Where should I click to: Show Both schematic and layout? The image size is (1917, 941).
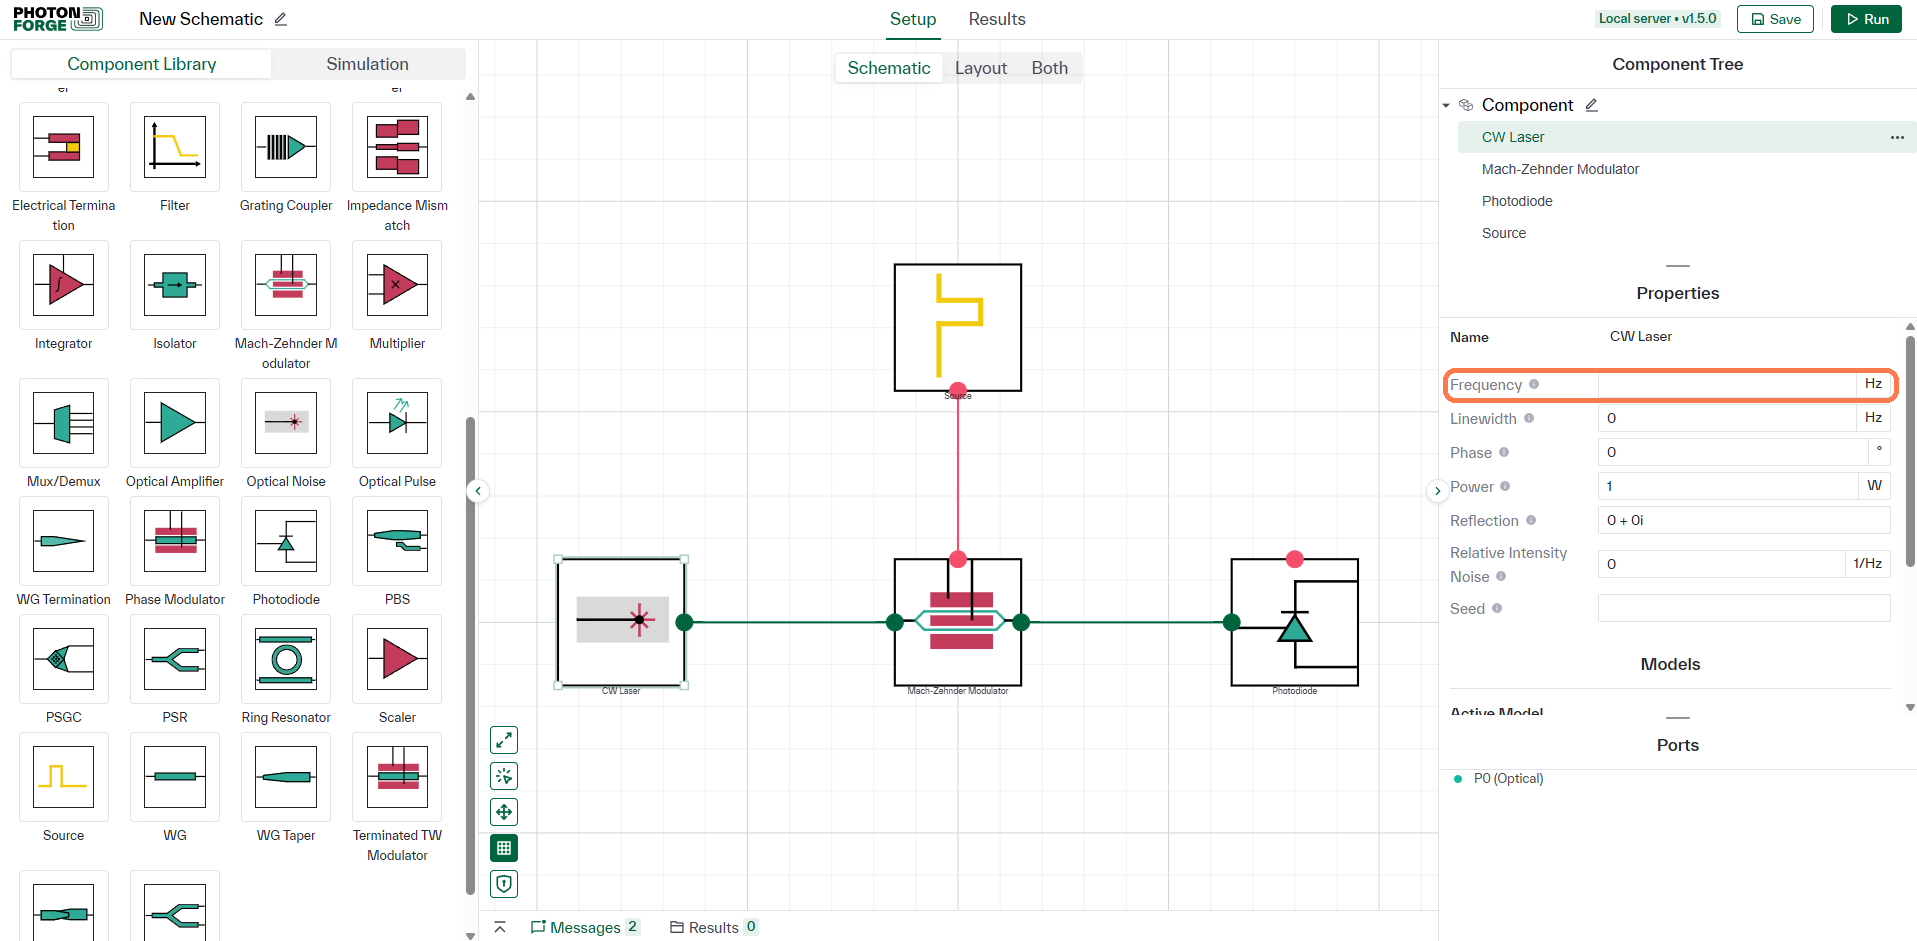1050,68
